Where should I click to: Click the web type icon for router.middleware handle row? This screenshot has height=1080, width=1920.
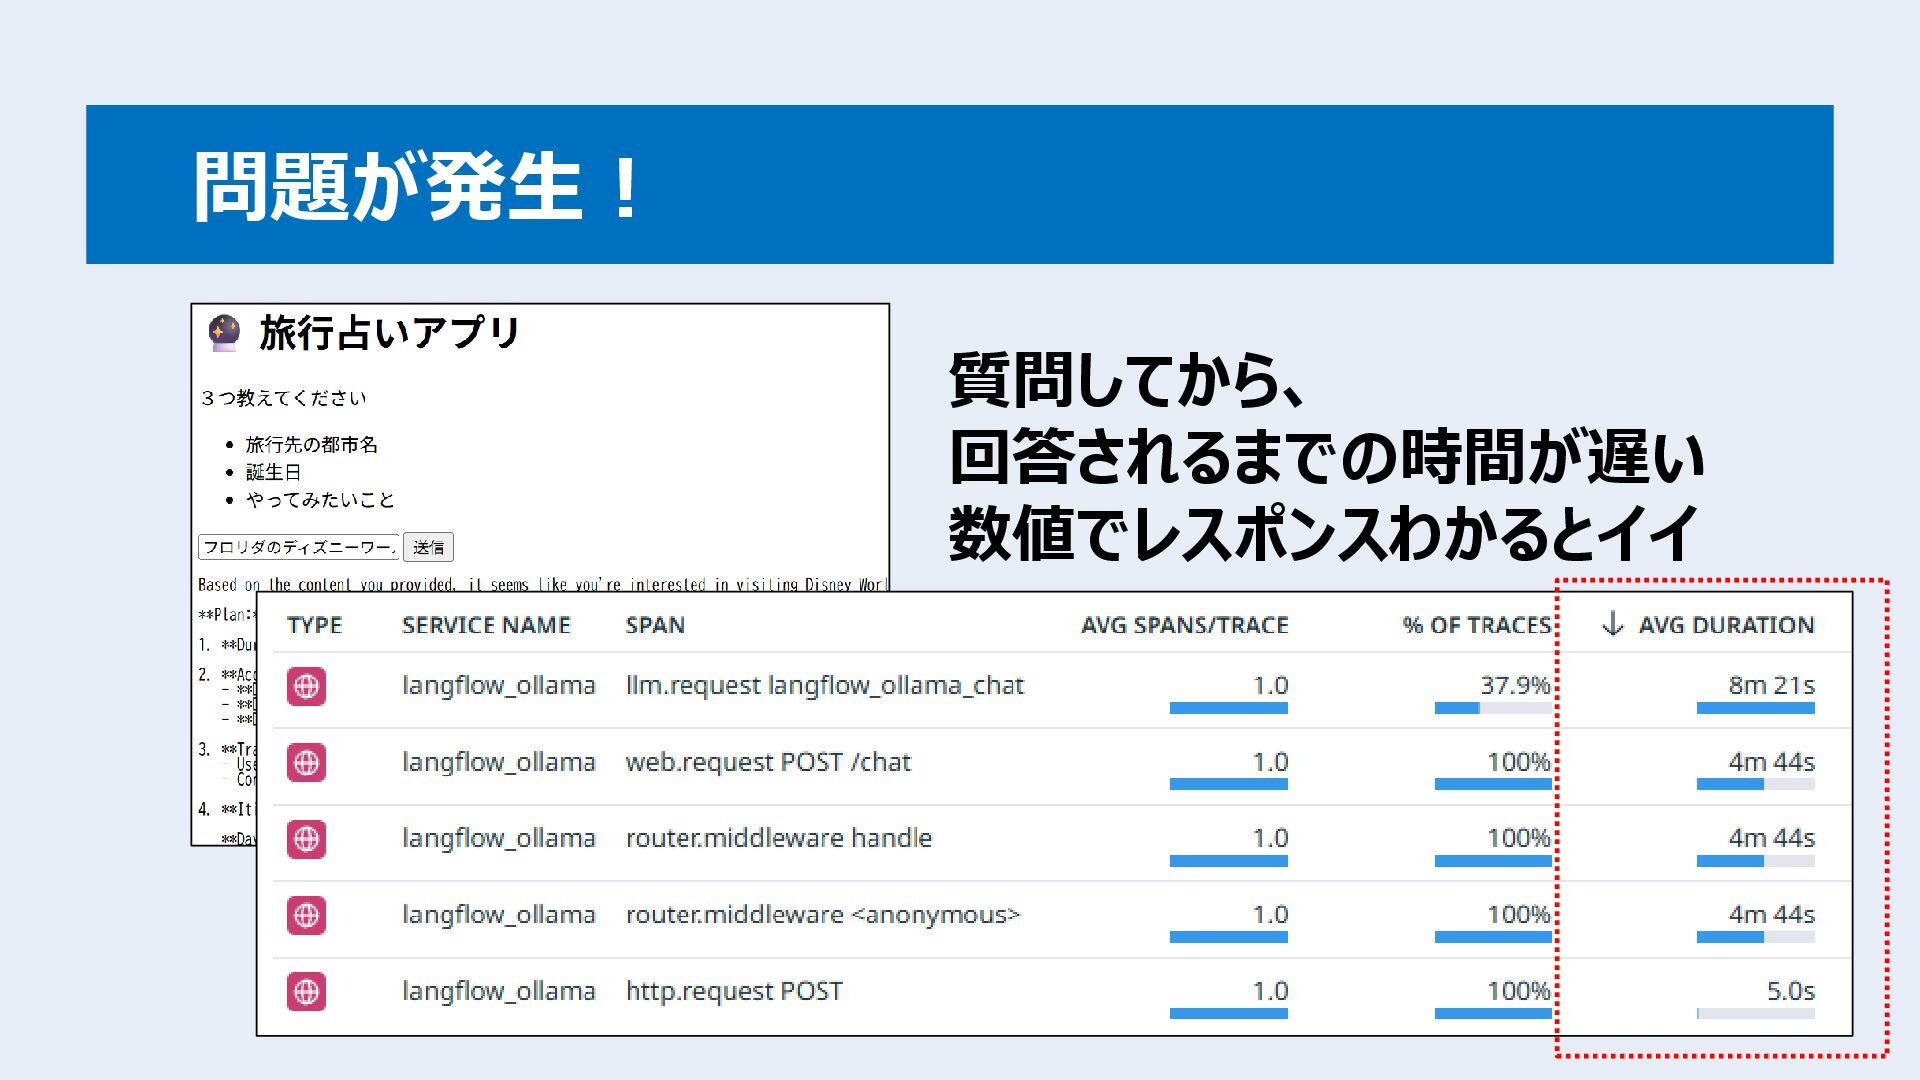tap(306, 839)
